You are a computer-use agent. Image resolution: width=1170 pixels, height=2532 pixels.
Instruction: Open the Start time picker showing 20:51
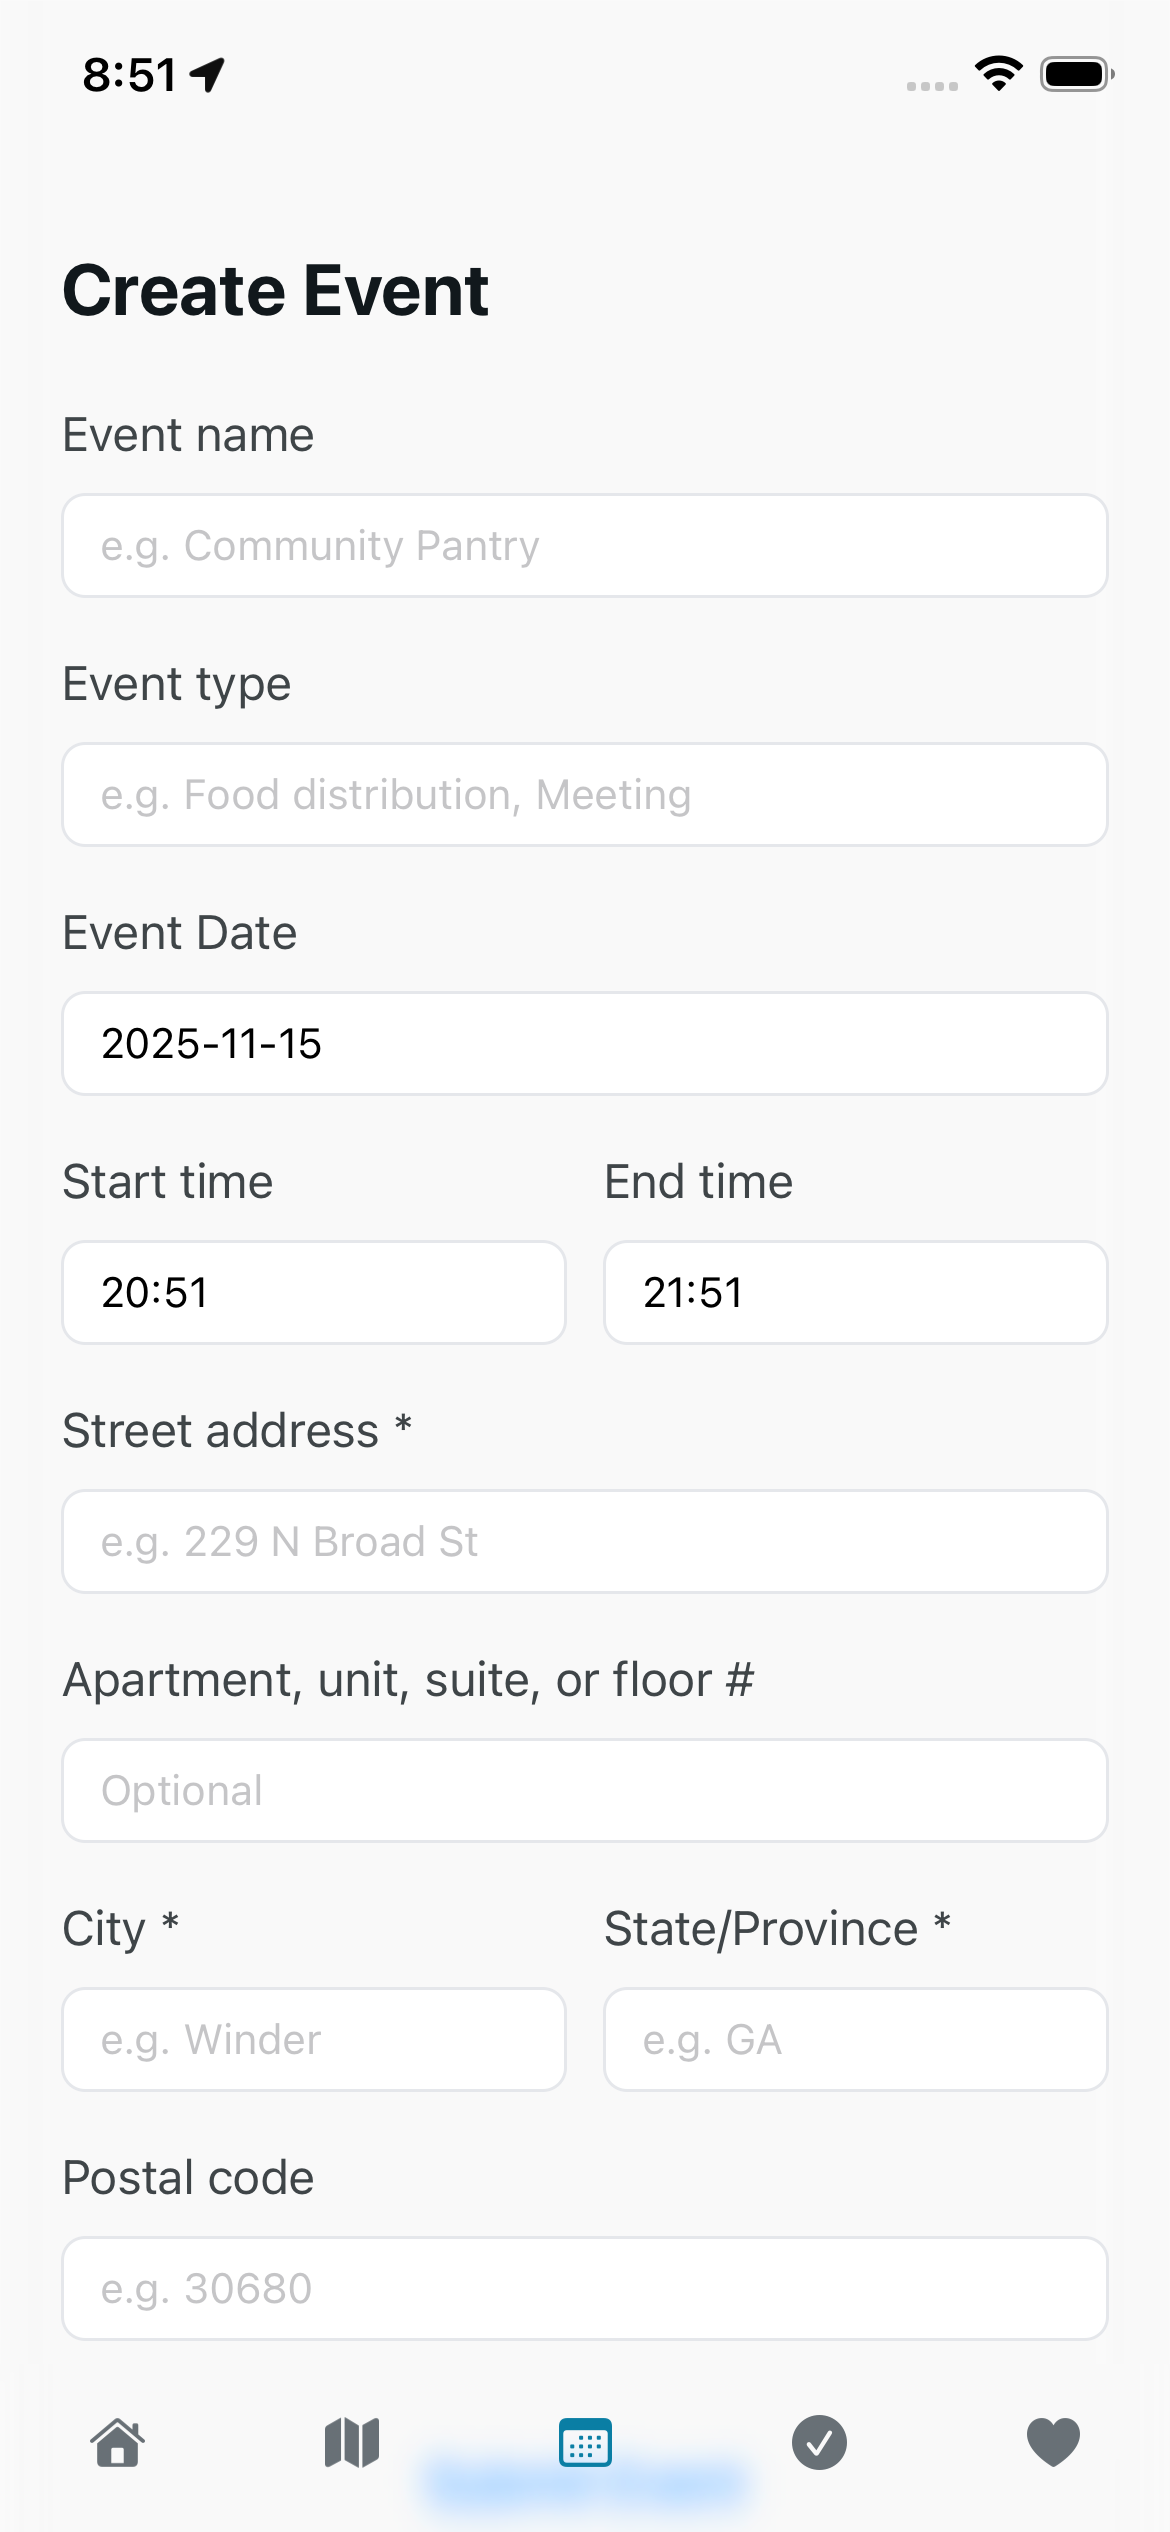pos(314,1293)
